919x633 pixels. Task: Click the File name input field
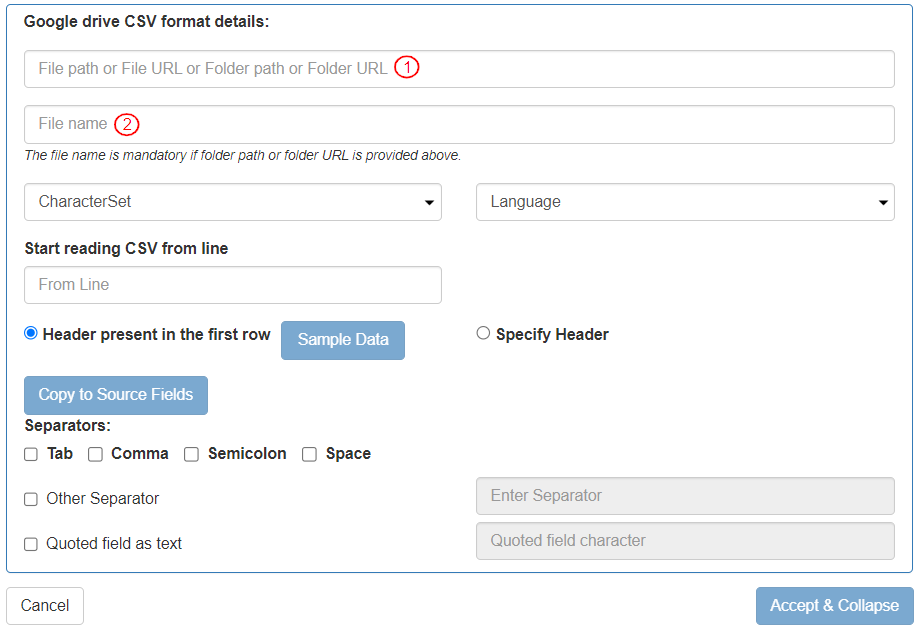(x=459, y=124)
